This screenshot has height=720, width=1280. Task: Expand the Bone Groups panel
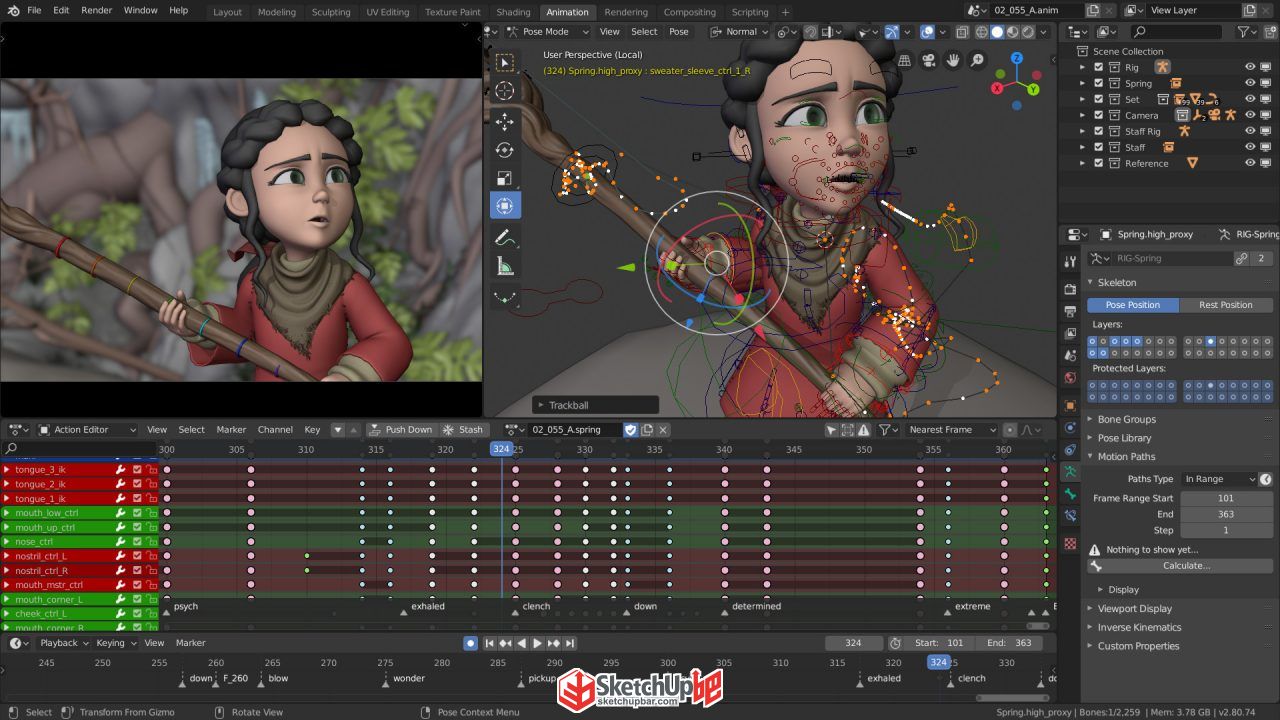[1126, 419]
